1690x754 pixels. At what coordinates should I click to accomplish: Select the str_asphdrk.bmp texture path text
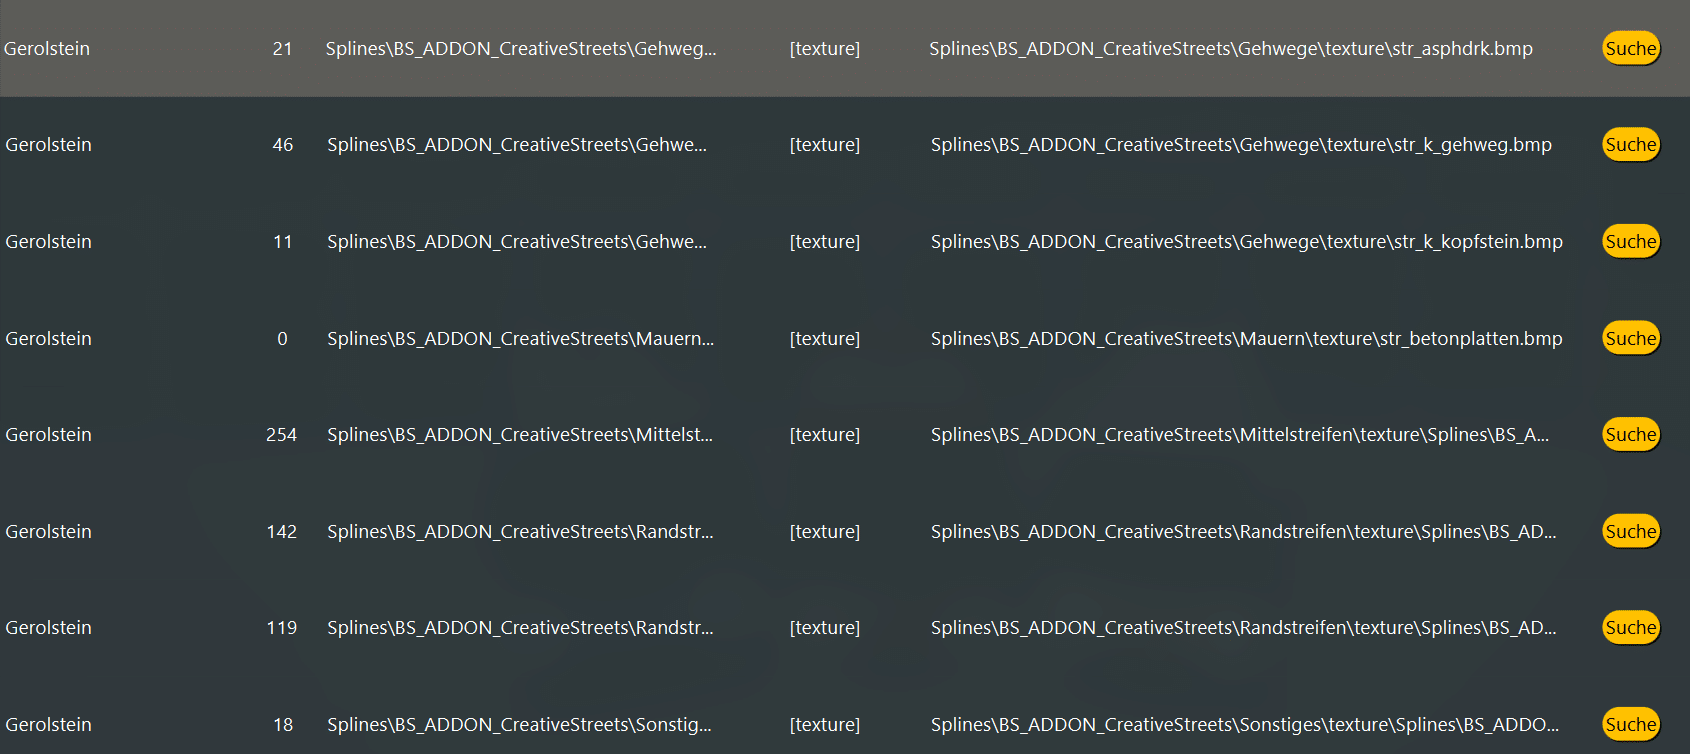coord(1230,48)
